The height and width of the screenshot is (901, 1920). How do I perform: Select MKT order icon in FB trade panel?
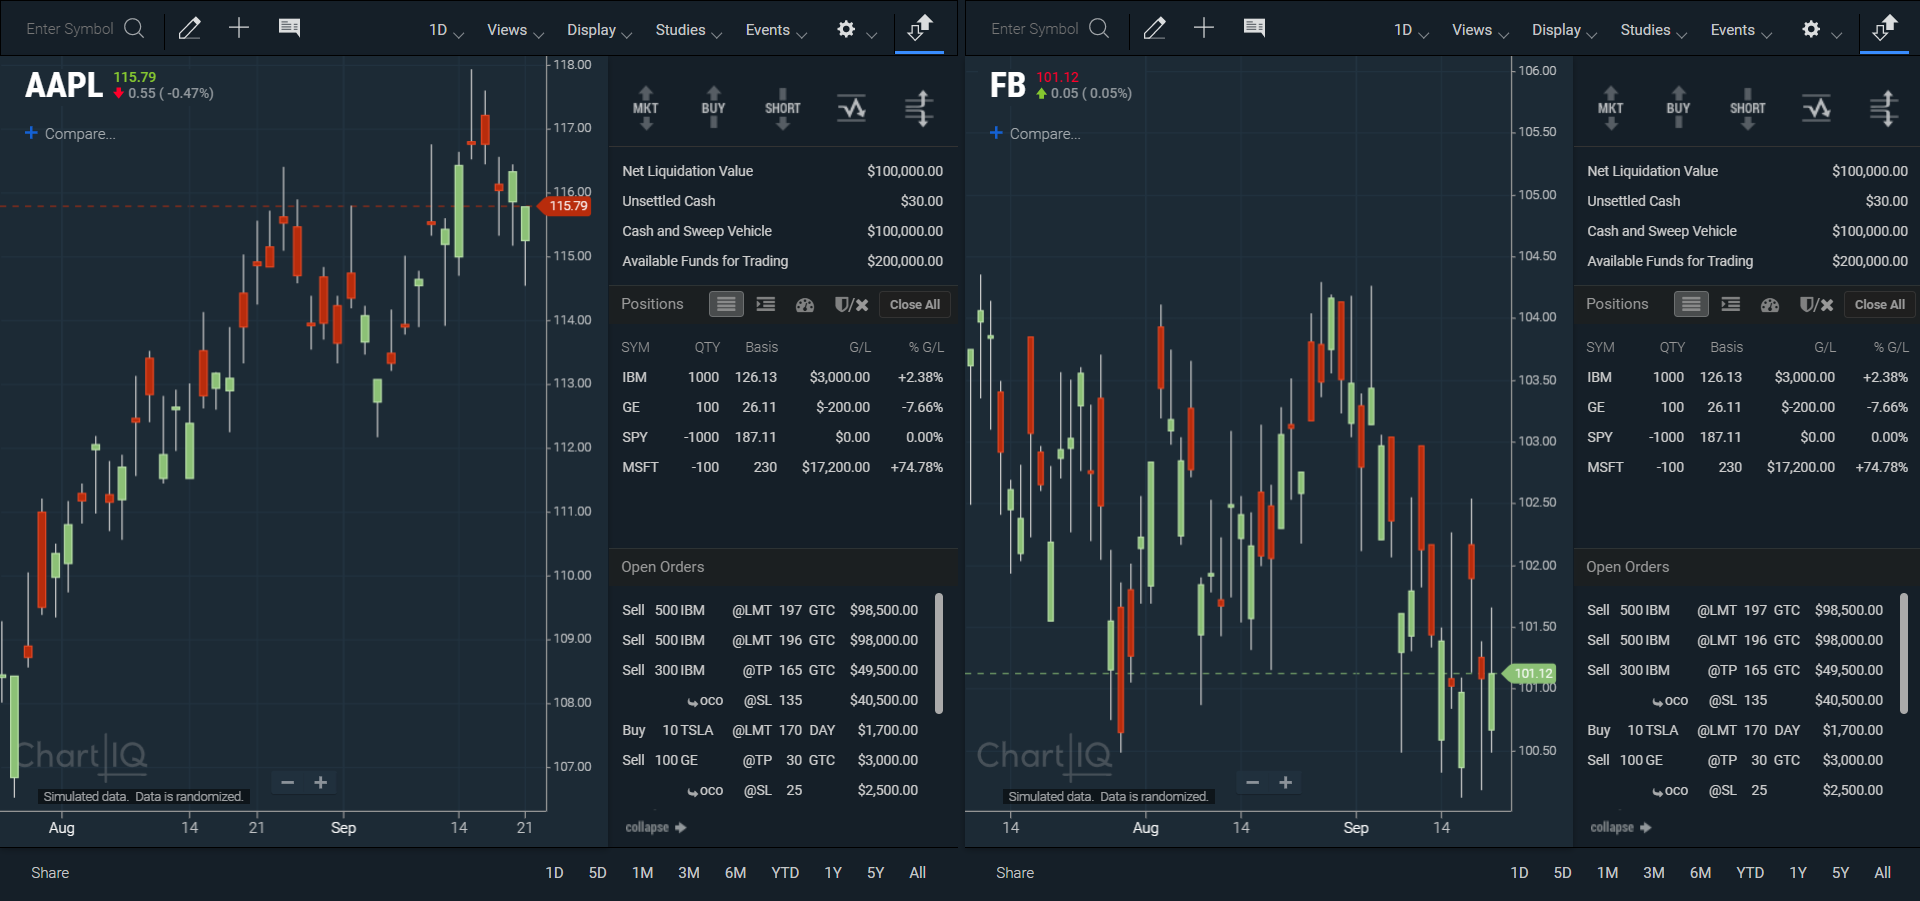pos(1611,108)
